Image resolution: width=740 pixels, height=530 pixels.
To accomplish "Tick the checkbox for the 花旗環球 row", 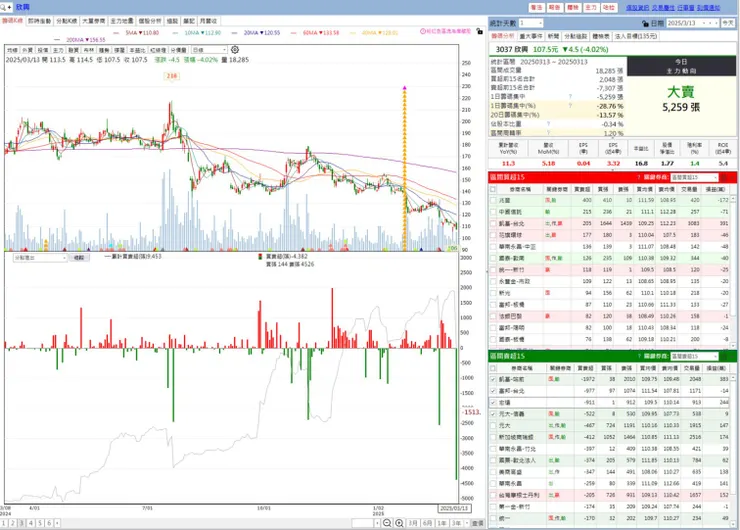I will coord(493,235).
